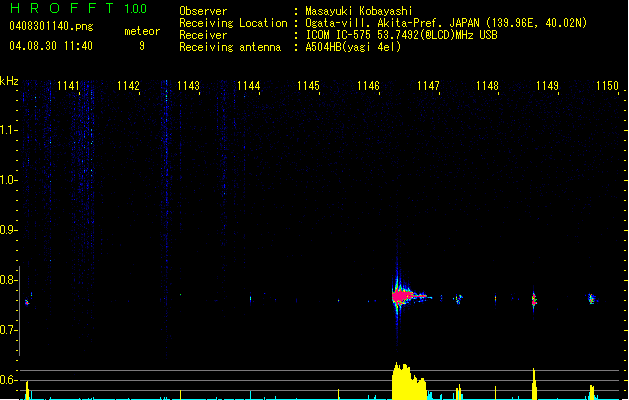This screenshot has height=400, width=629.
Task: Click the 'Receiving antenna' field label
Action: 230,47
